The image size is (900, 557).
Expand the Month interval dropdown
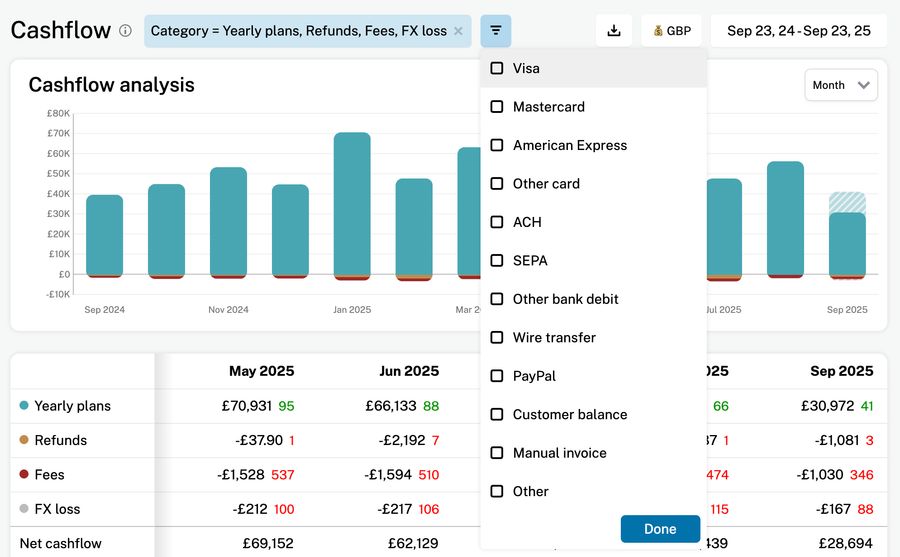(840, 85)
